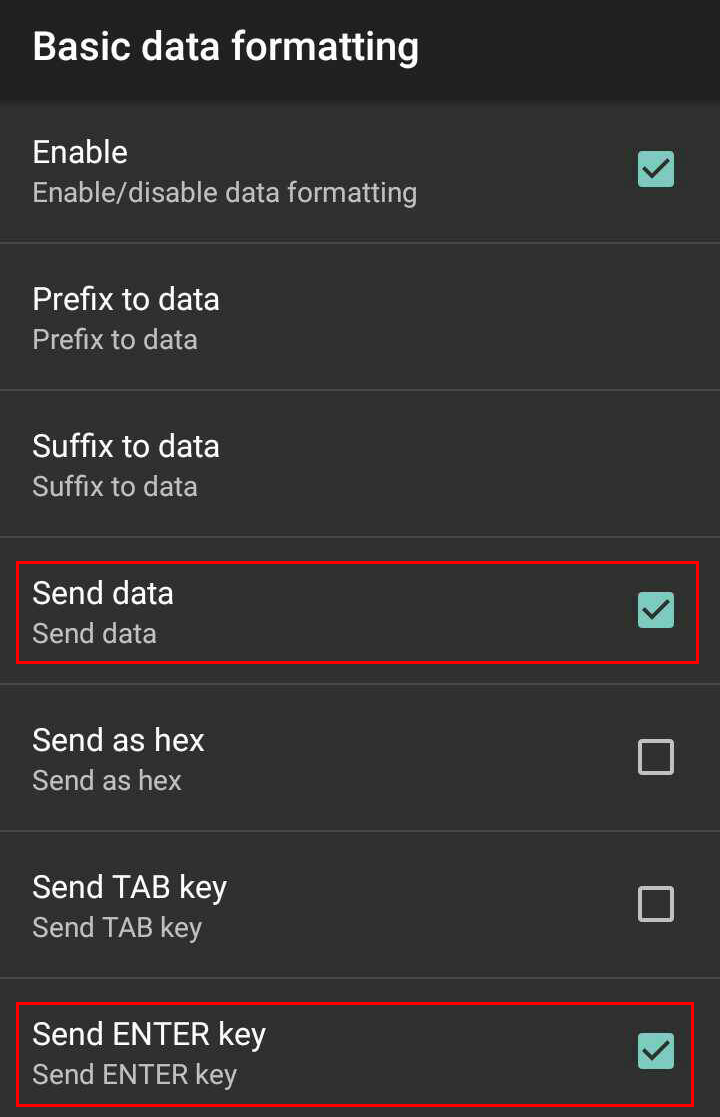This screenshot has width=720, height=1117.
Task: Click the Basic data formatting header title
Action: [225, 47]
